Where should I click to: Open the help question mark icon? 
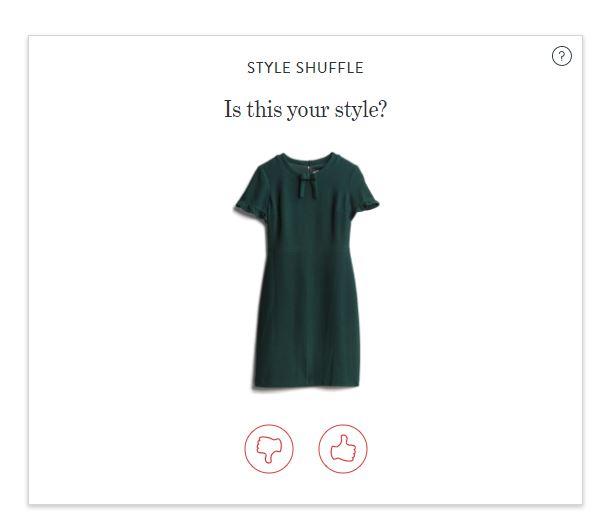coord(562,56)
